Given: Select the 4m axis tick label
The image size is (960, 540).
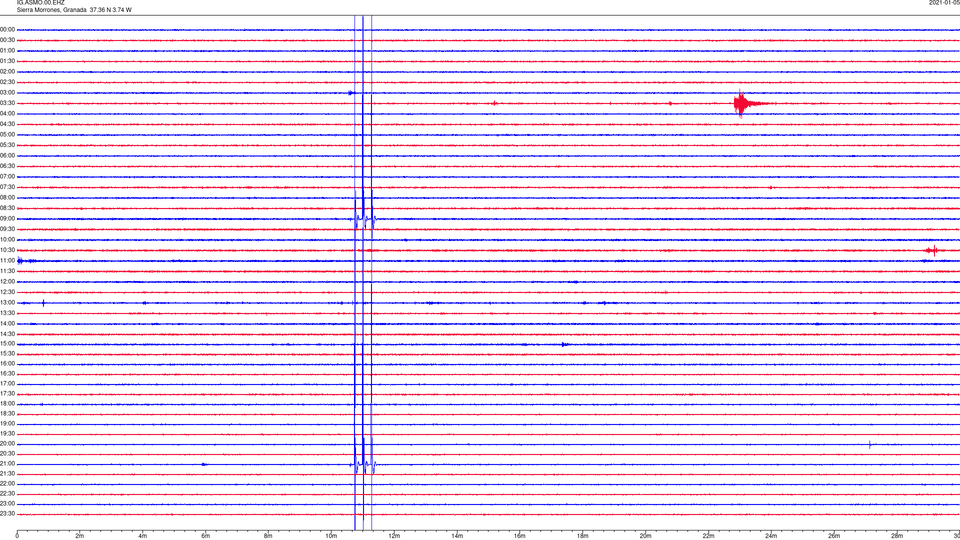Looking at the screenshot, I should tap(143, 536).
